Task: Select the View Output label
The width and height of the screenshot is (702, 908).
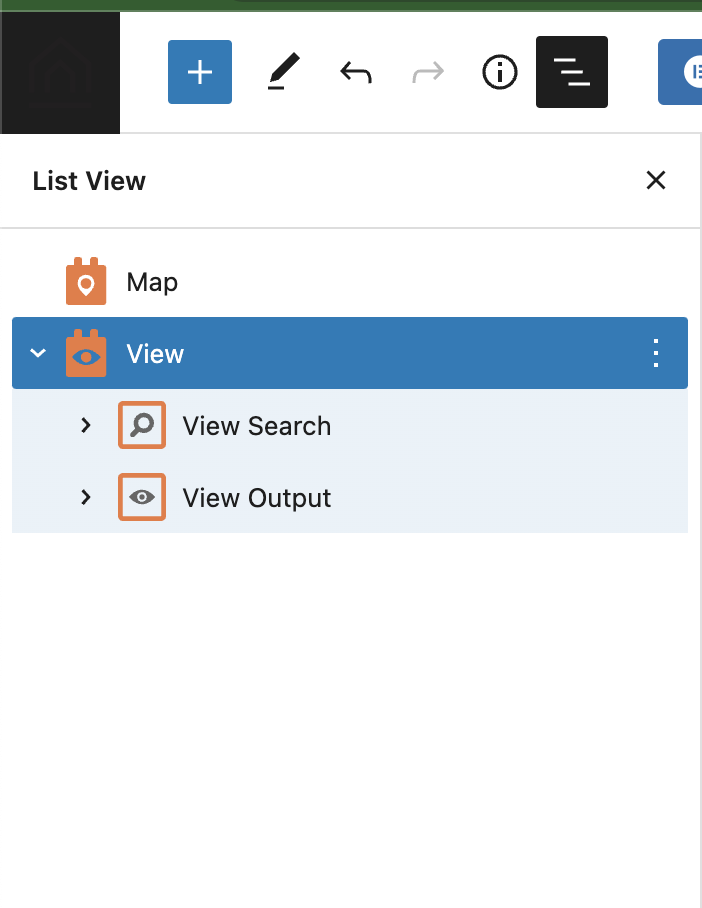Action: [257, 498]
